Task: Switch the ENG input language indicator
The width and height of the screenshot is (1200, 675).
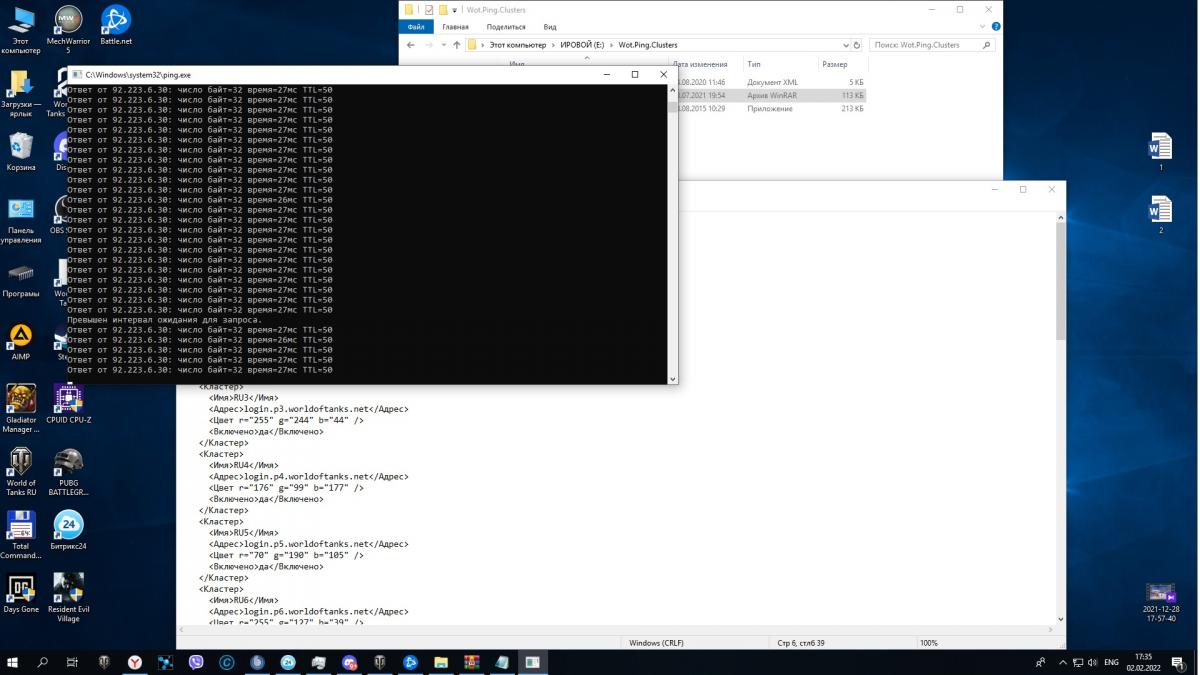Action: click(1111, 662)
